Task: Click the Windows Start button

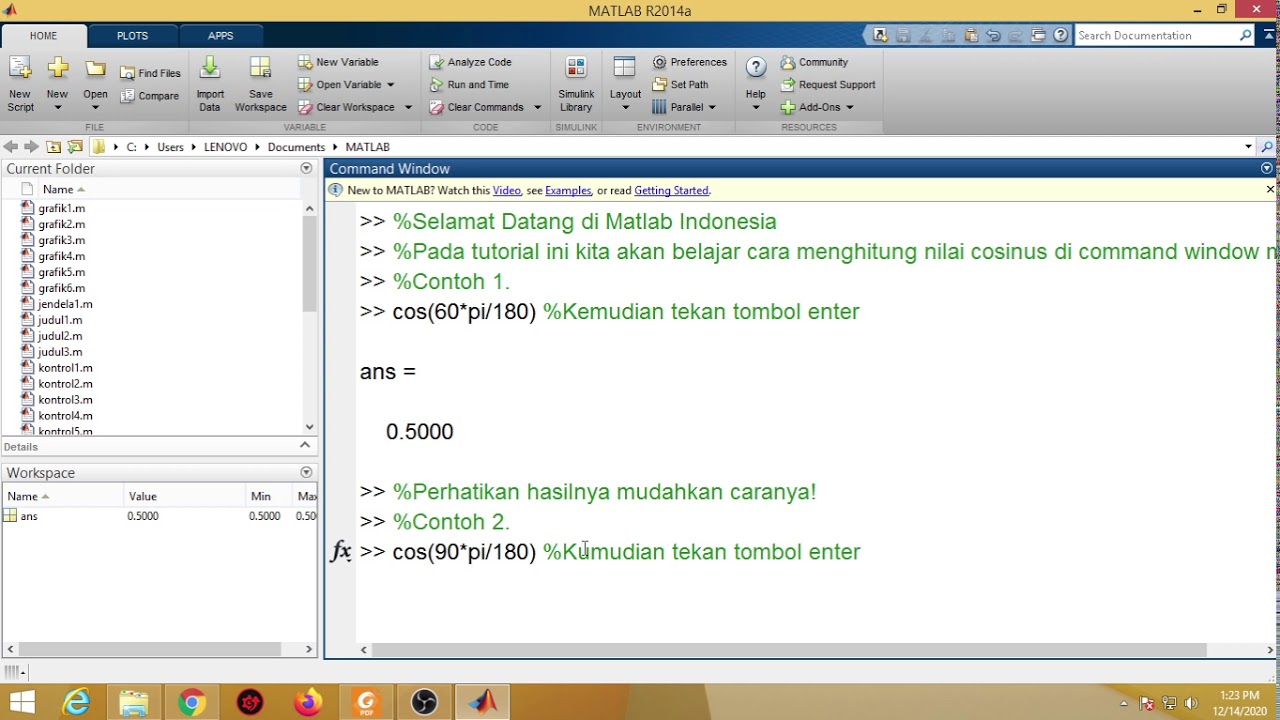Action: pyautogui.click(x=22, y=702)
